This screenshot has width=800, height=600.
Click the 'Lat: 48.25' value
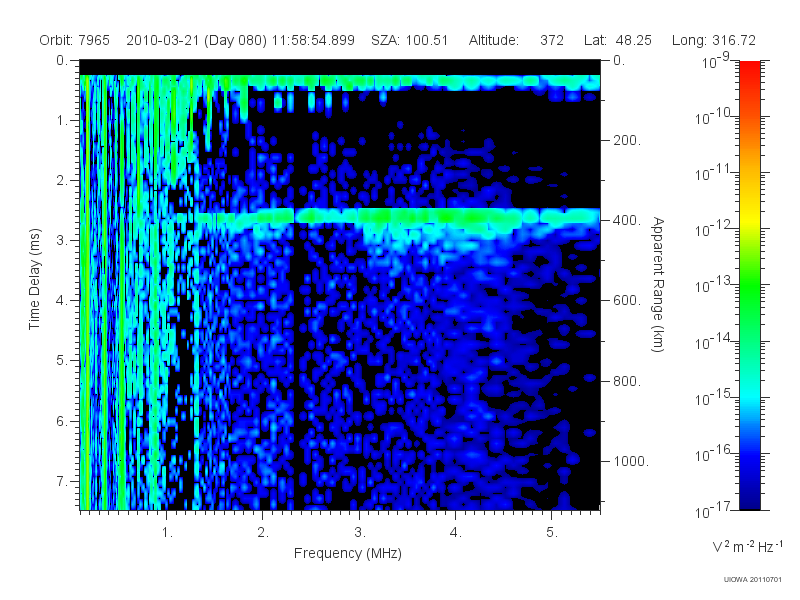(x=618, y=40)
